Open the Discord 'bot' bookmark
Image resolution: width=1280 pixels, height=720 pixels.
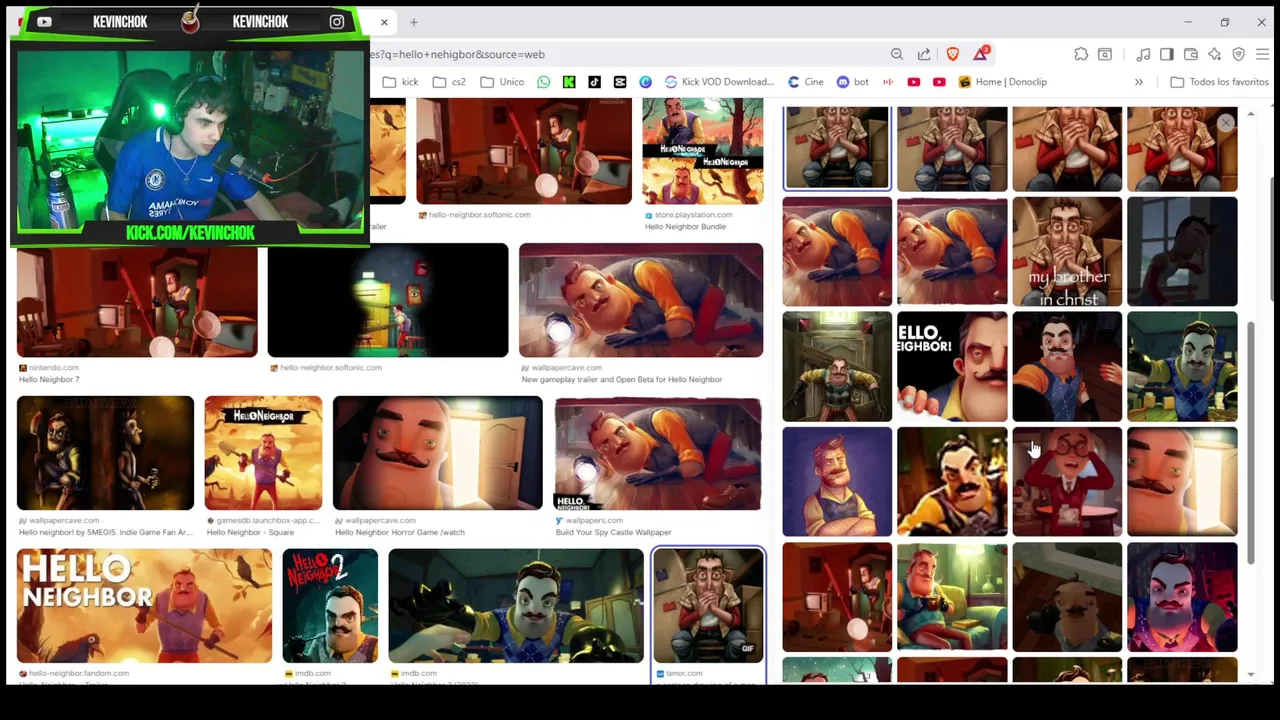(x=852, y=82)
